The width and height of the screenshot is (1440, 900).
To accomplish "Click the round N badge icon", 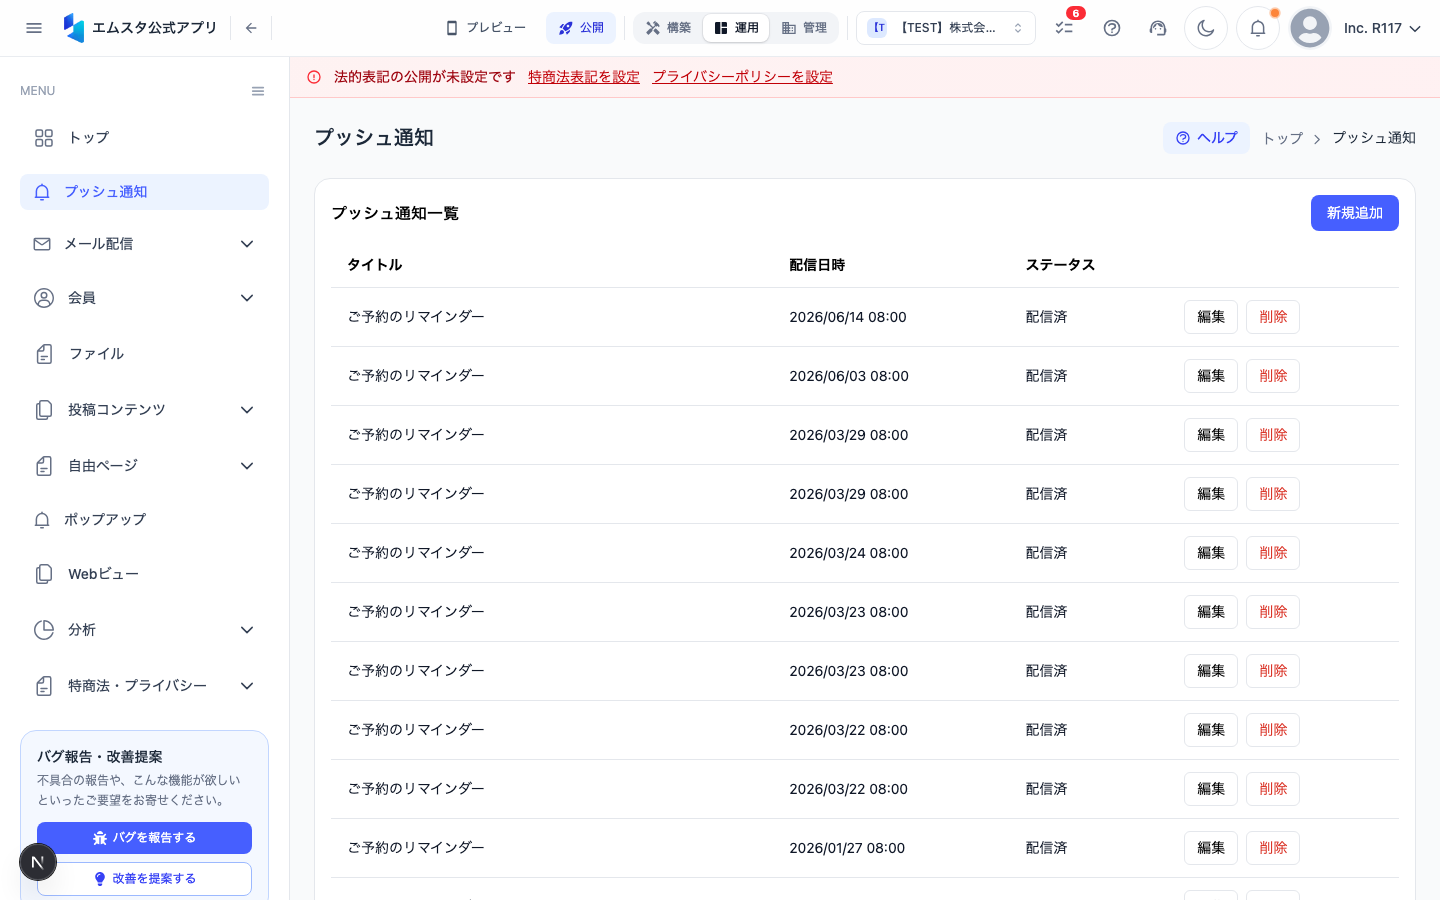I will [x=38, y=862].
